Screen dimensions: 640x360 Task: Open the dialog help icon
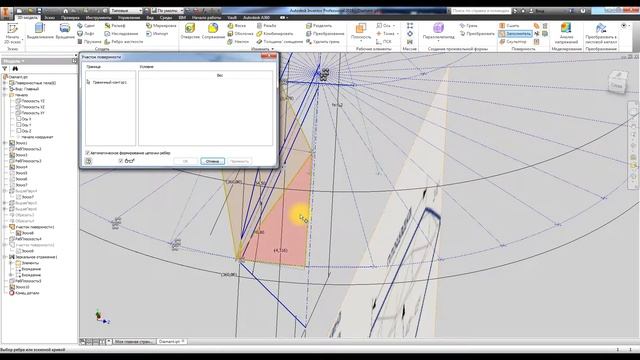pyautogui.click(x=88, y=161)
